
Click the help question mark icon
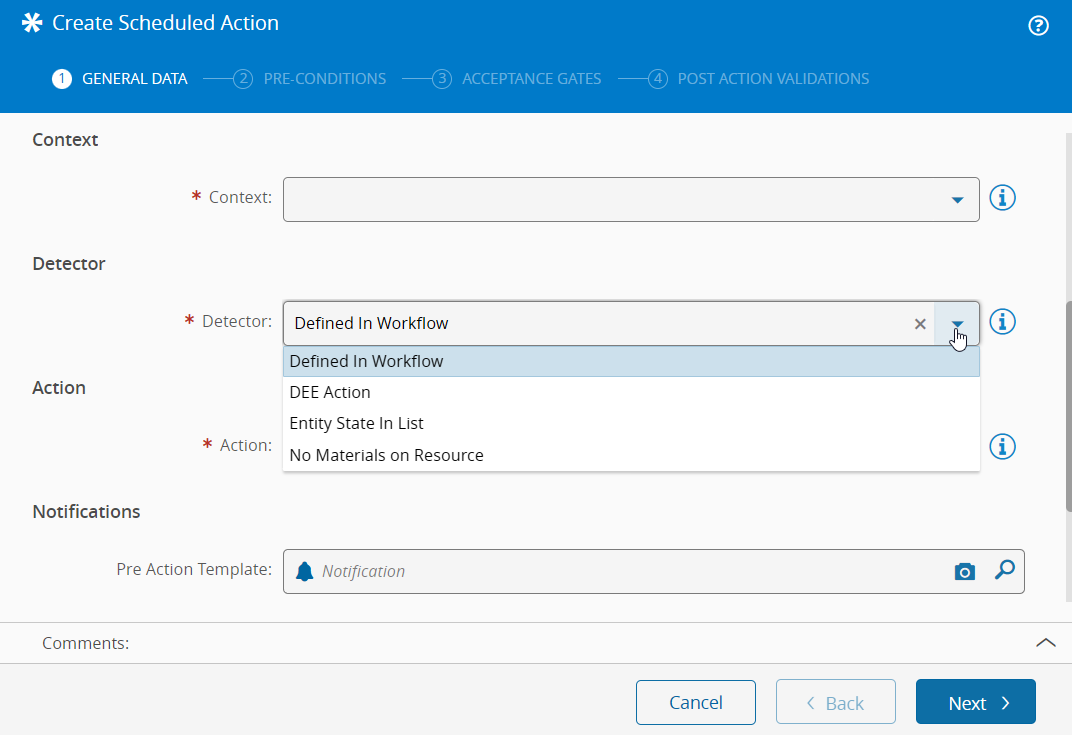coord(1038,26)
